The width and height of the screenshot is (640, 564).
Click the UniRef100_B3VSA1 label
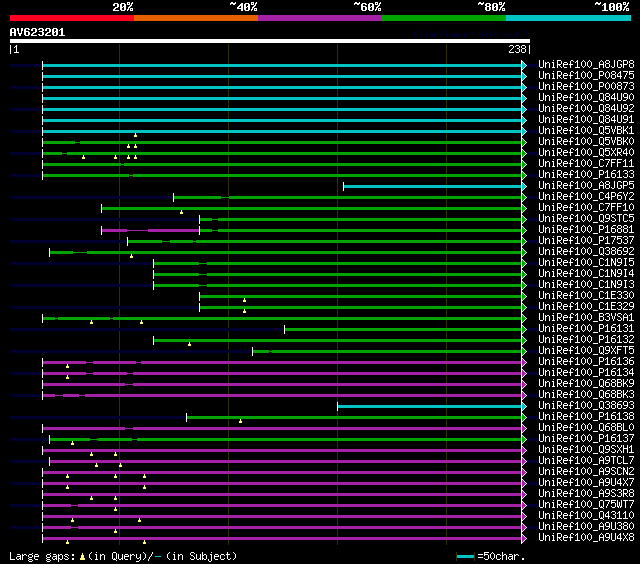[x=586, y=318]
